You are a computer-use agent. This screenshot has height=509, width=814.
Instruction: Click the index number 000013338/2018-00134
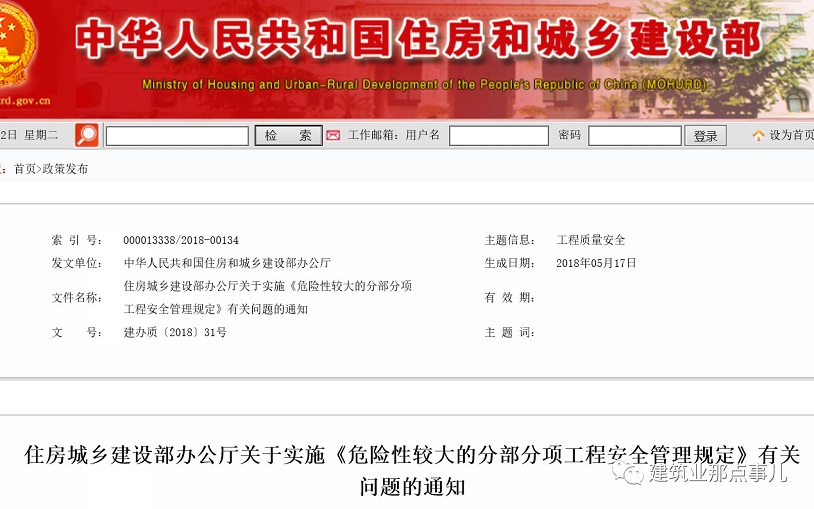(x=181, y=240)
